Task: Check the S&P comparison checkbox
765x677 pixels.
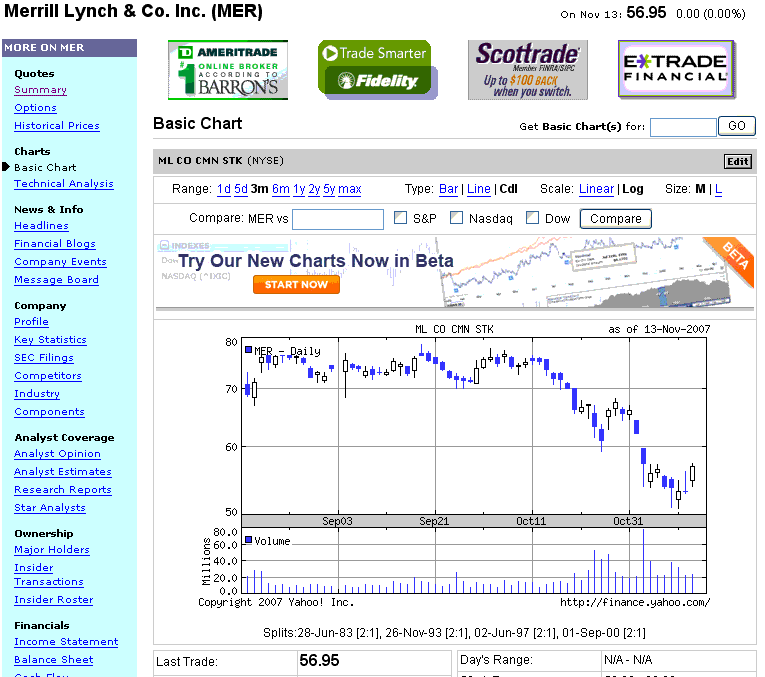Action: 400,218
